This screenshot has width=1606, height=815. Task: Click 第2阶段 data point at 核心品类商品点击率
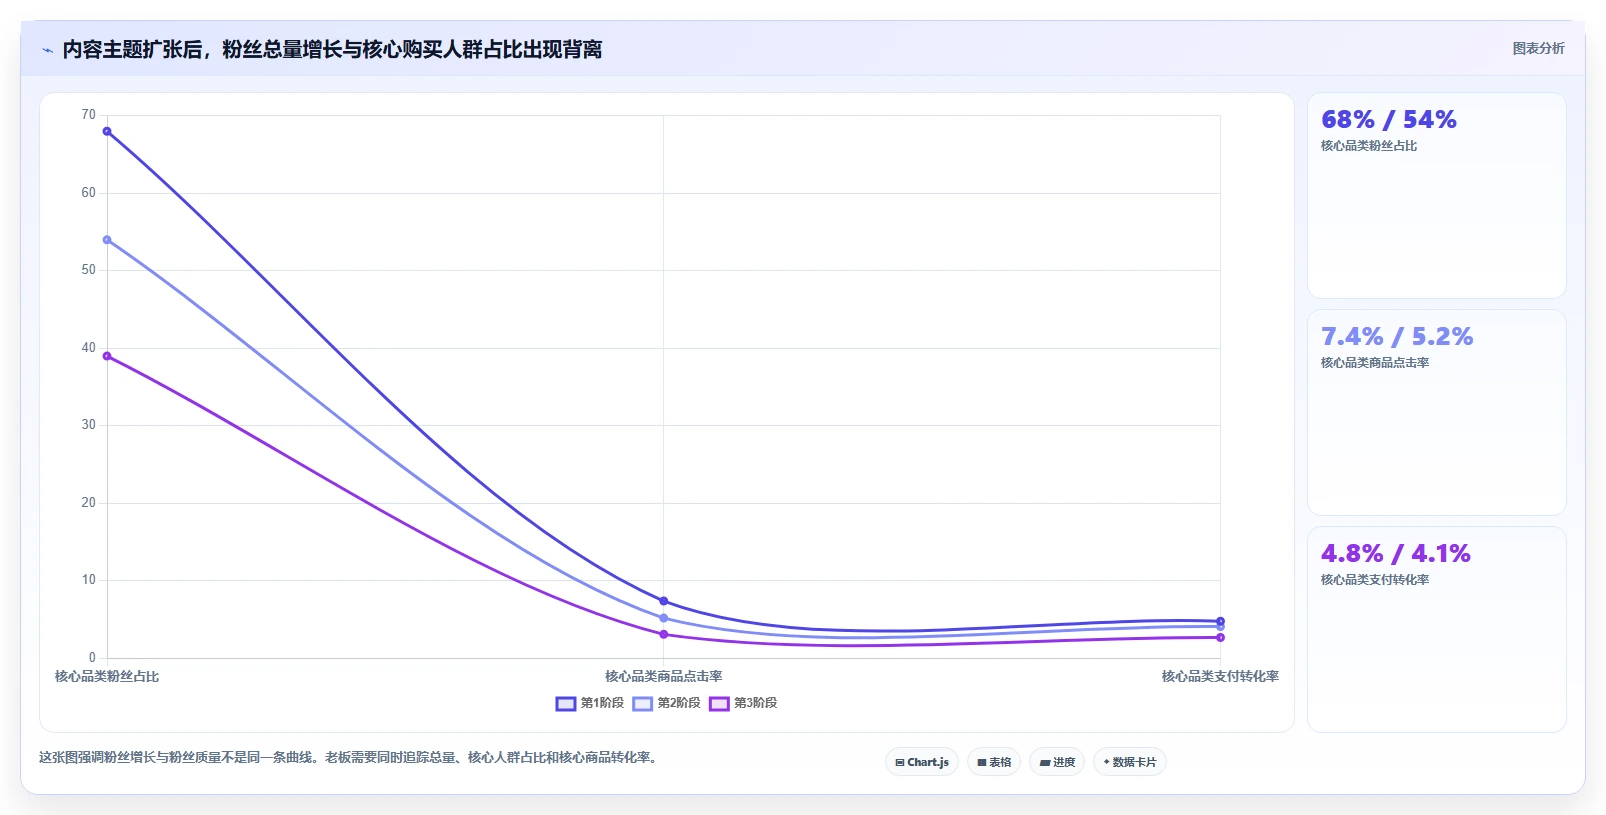[663, 618]
